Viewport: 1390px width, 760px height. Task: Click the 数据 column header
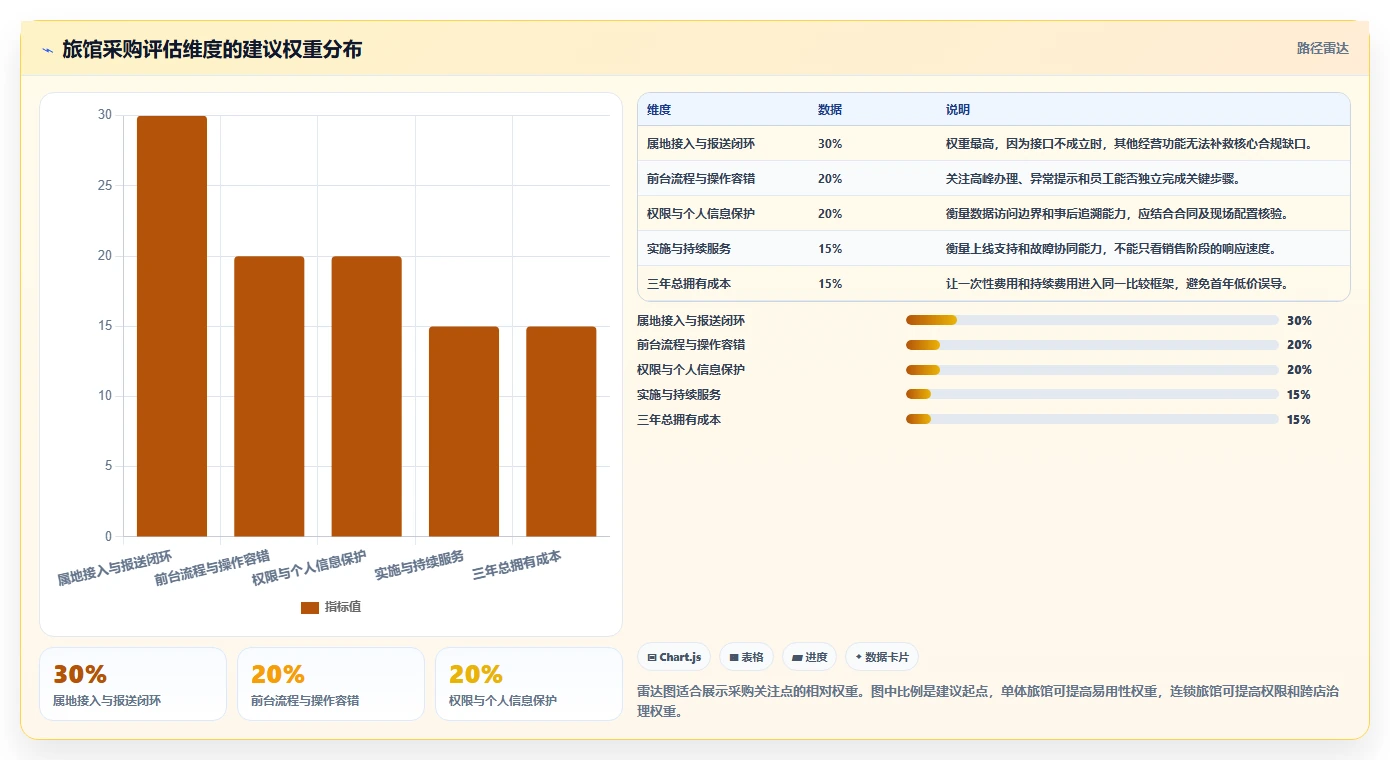tap(830, 109)
